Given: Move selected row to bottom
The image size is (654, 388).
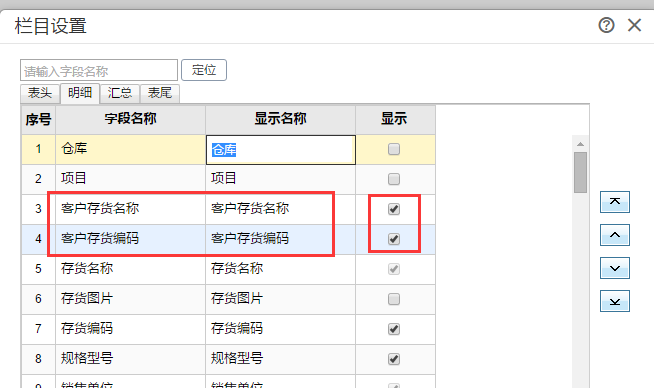Looking at the screenshot, I should [614, 301].
